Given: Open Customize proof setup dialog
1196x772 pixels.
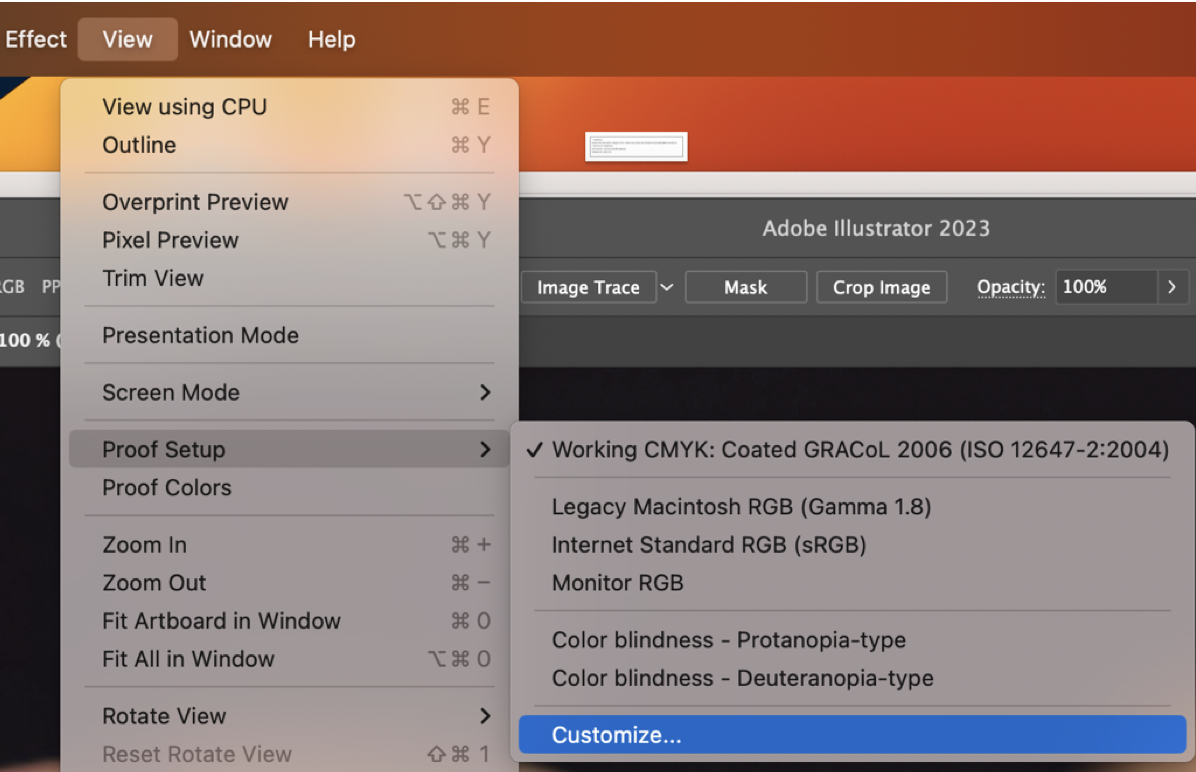Looking at the screenshot, I should (852, 735).
